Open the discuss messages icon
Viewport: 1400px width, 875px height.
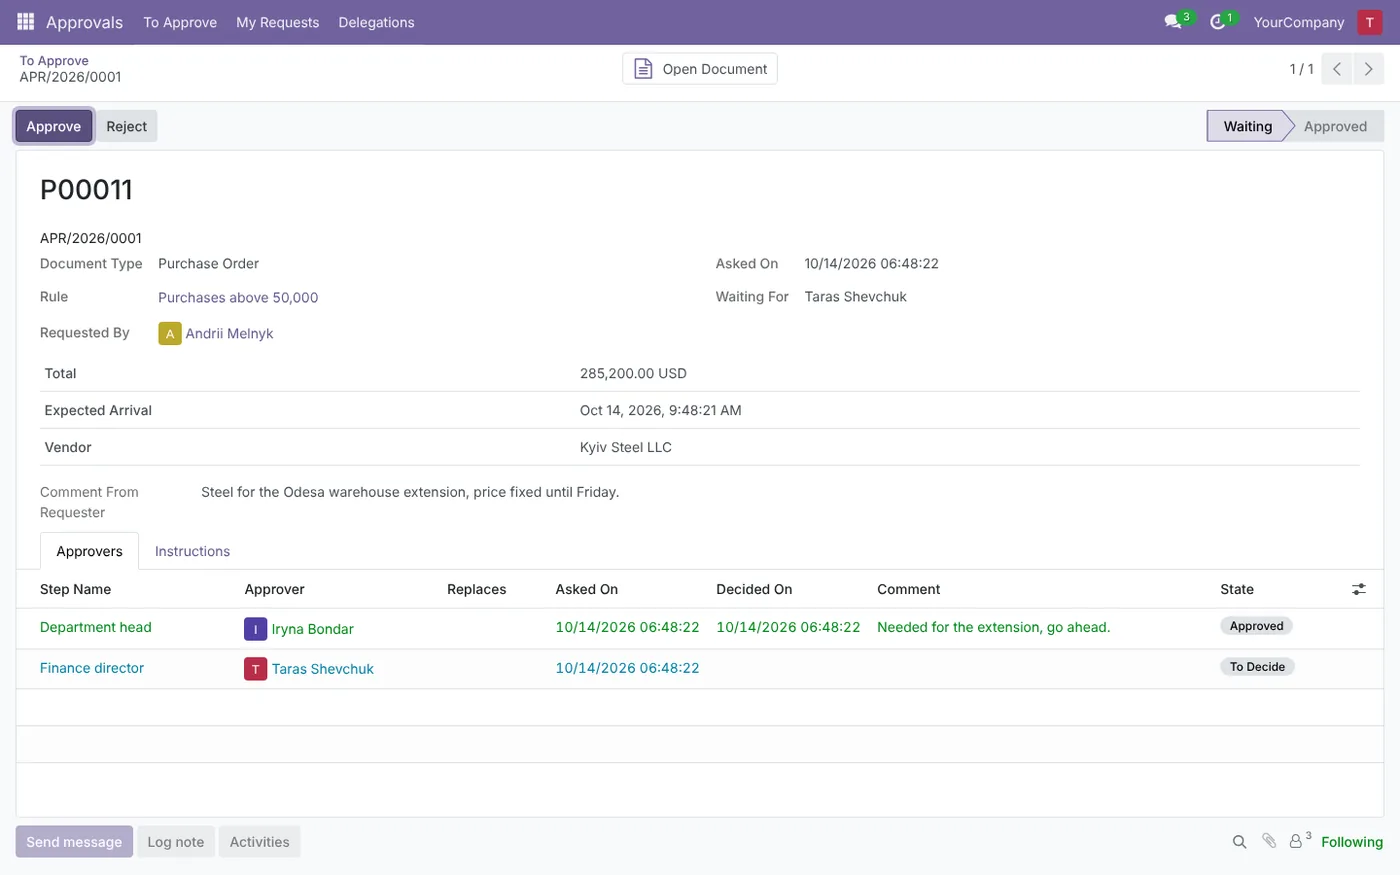coord(1173,22)
